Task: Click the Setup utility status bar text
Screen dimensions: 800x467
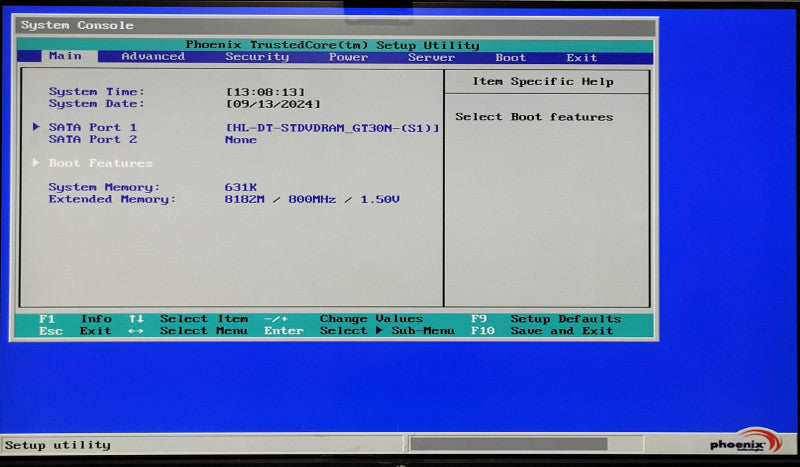Action: pos(58,445)
